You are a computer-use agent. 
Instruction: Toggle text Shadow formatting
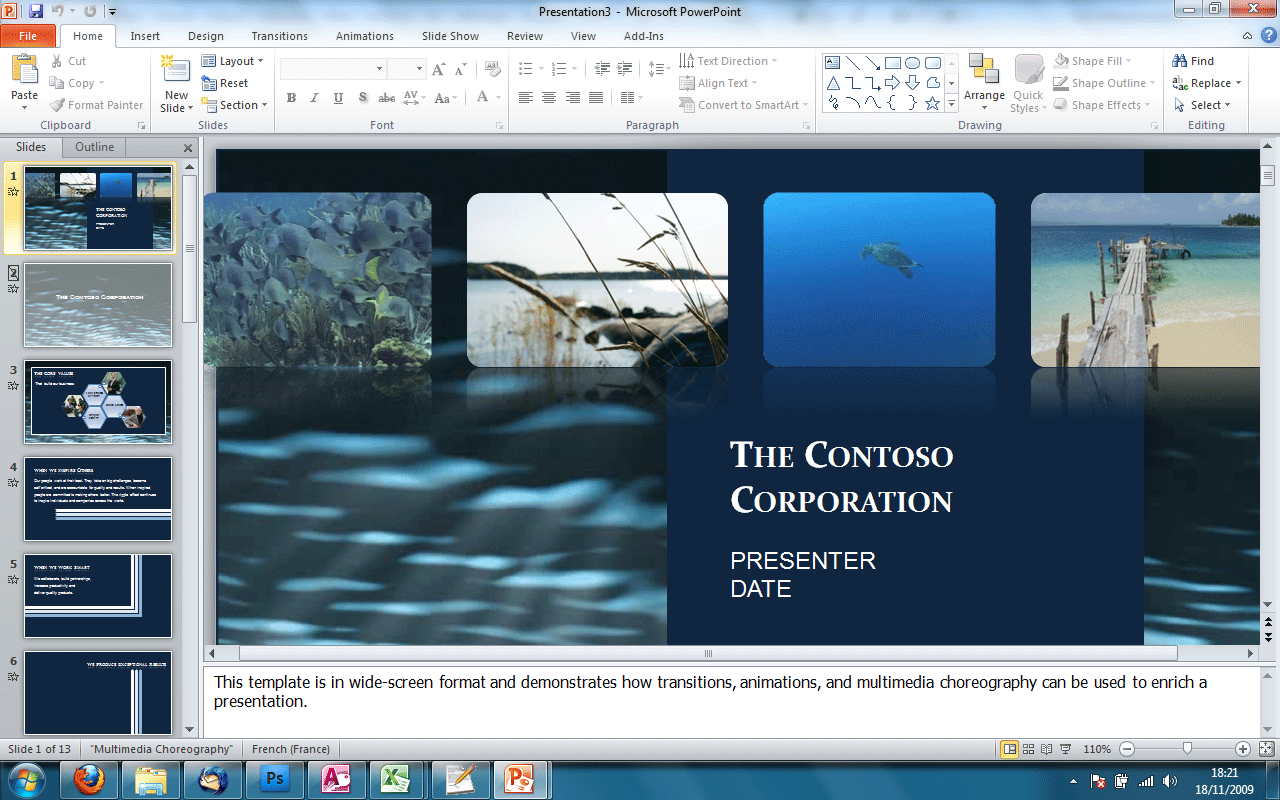click(363, 98)
